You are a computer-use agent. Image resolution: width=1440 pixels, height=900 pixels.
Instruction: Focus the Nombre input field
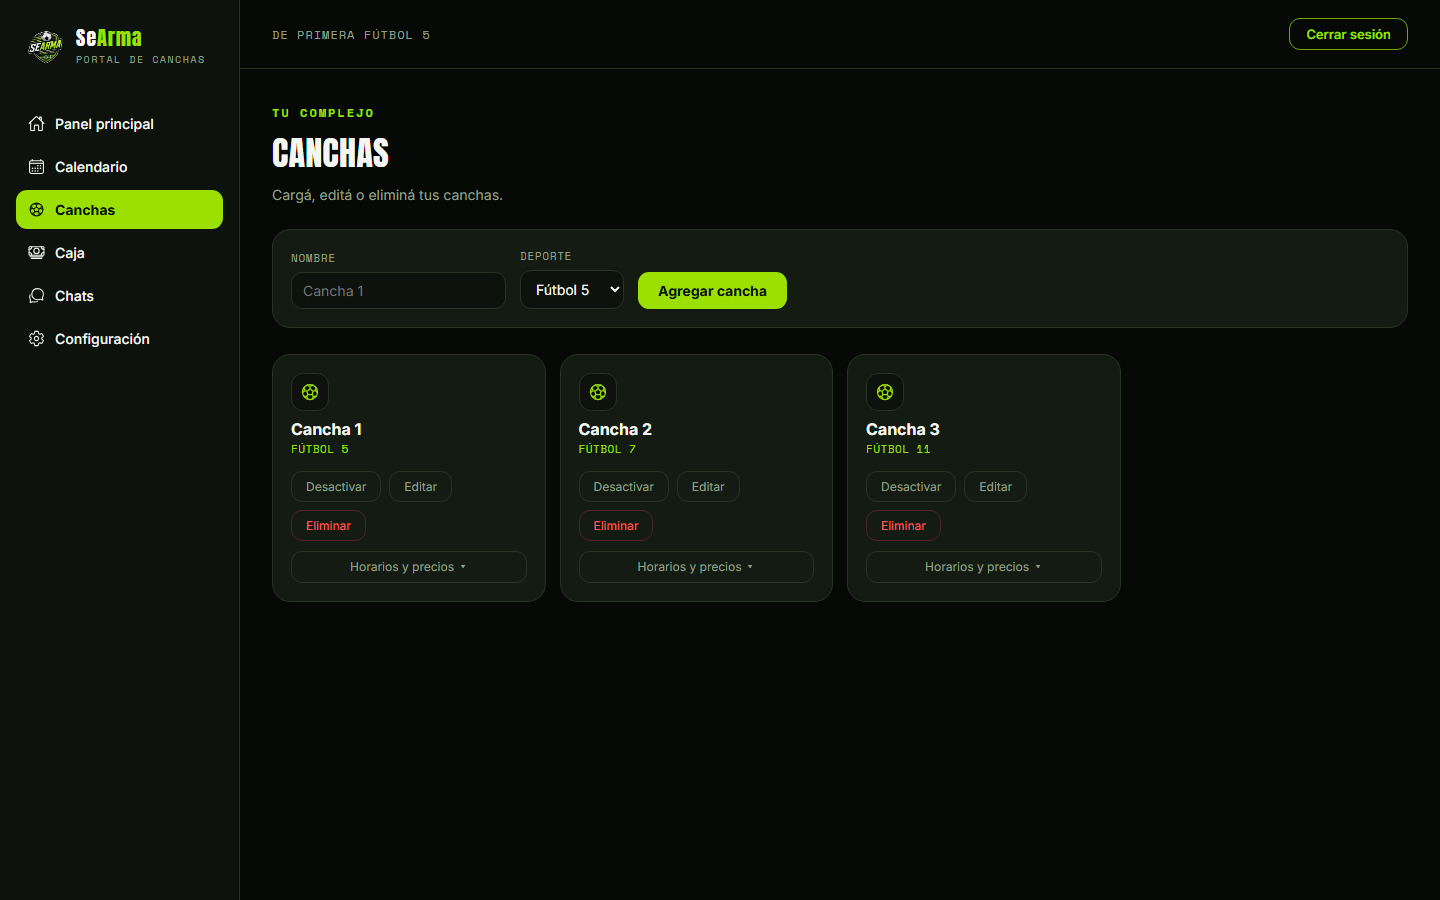(398, 291)
